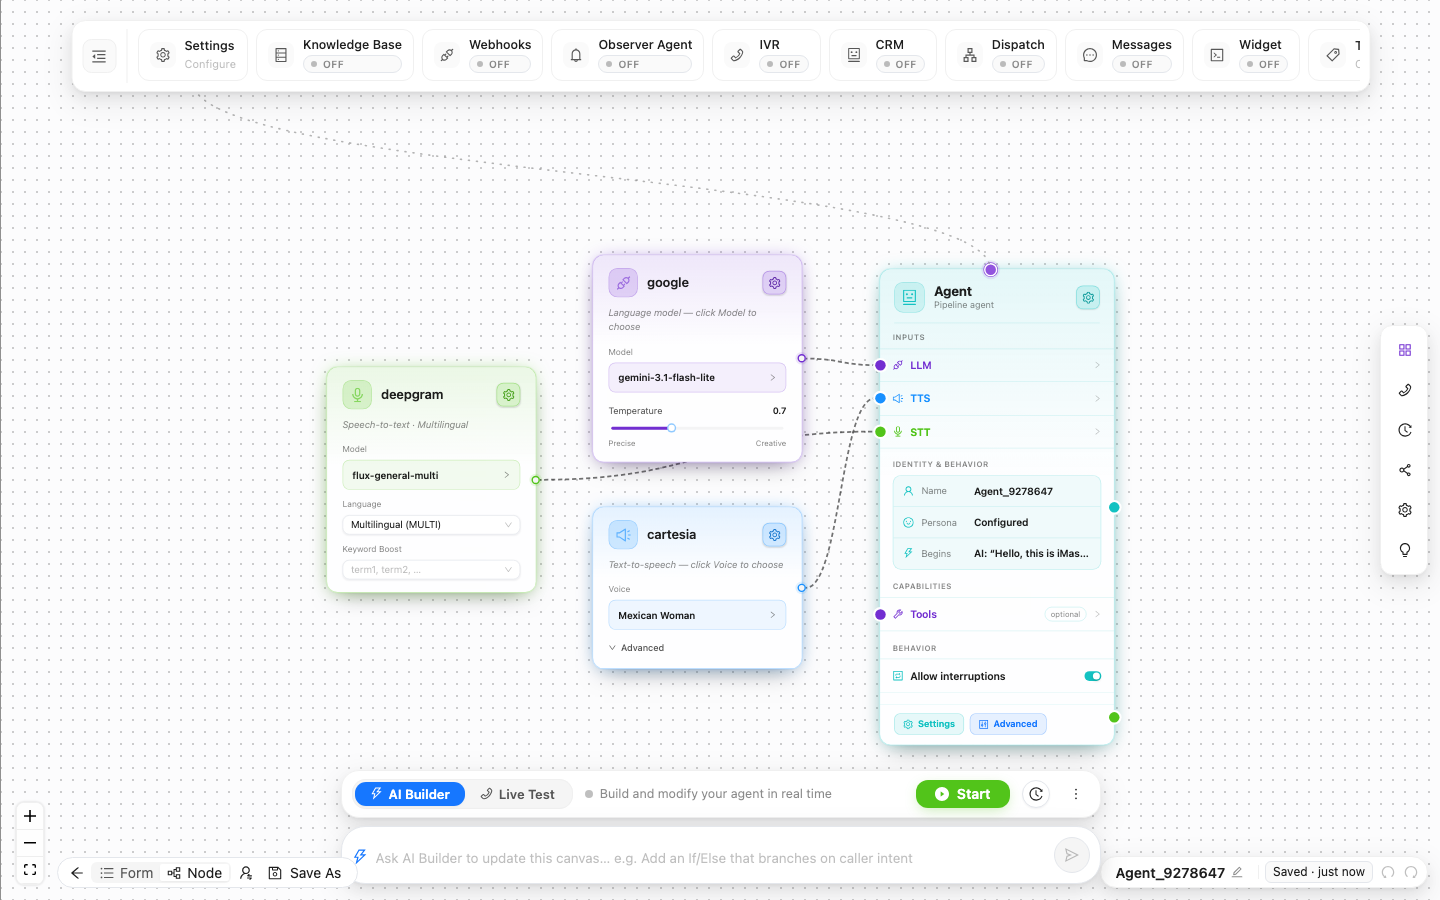Click the green Start button
Viewport: 1440px width, 900px height.
pos(963,794)
